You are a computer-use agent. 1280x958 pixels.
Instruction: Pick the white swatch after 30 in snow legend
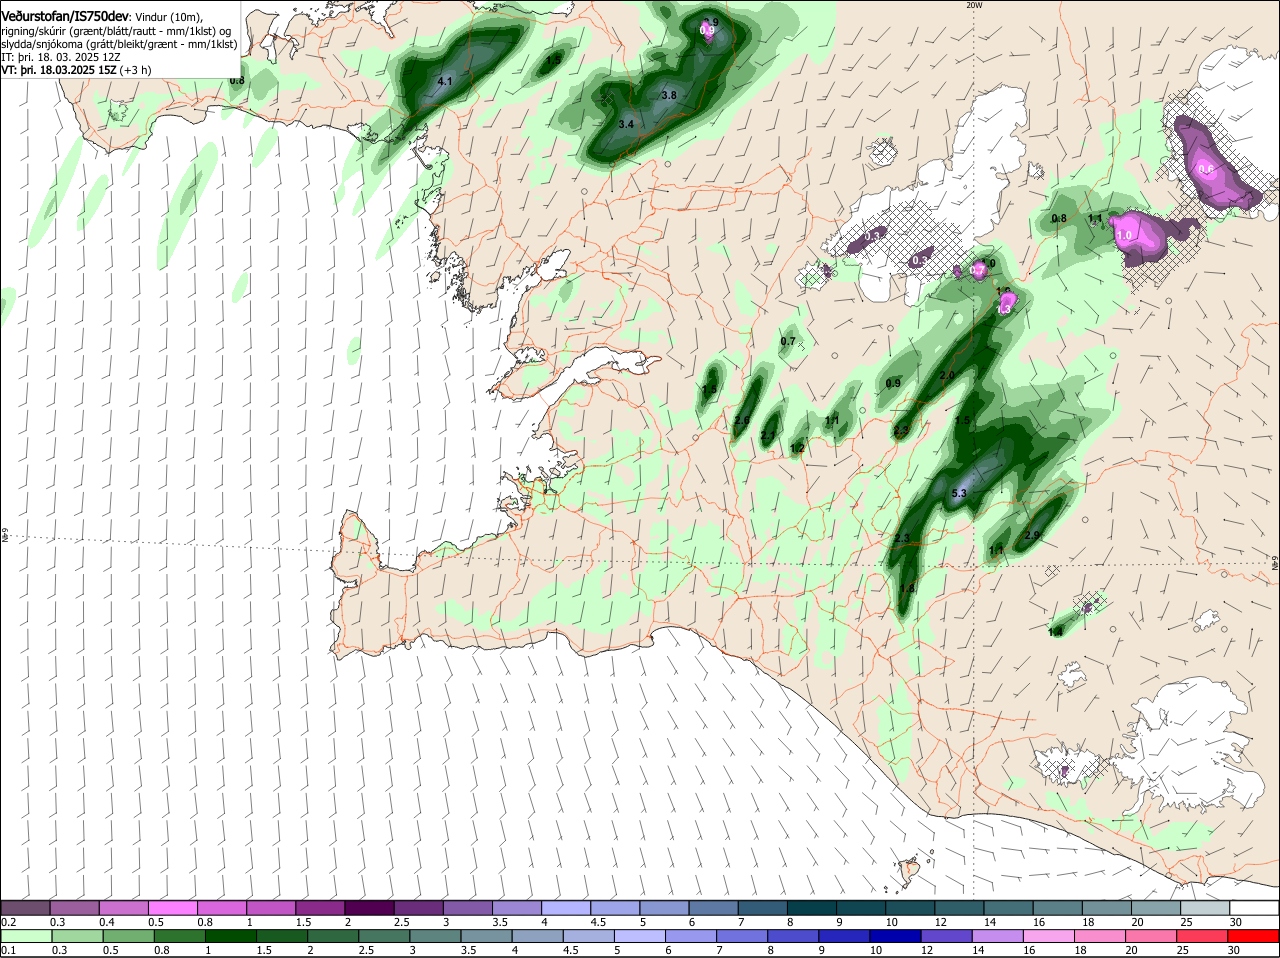click(1255, 908)
